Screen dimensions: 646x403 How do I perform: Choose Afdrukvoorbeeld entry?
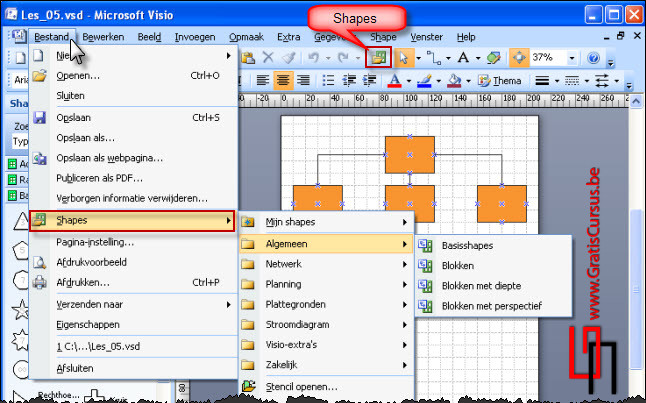pos(133,262)
